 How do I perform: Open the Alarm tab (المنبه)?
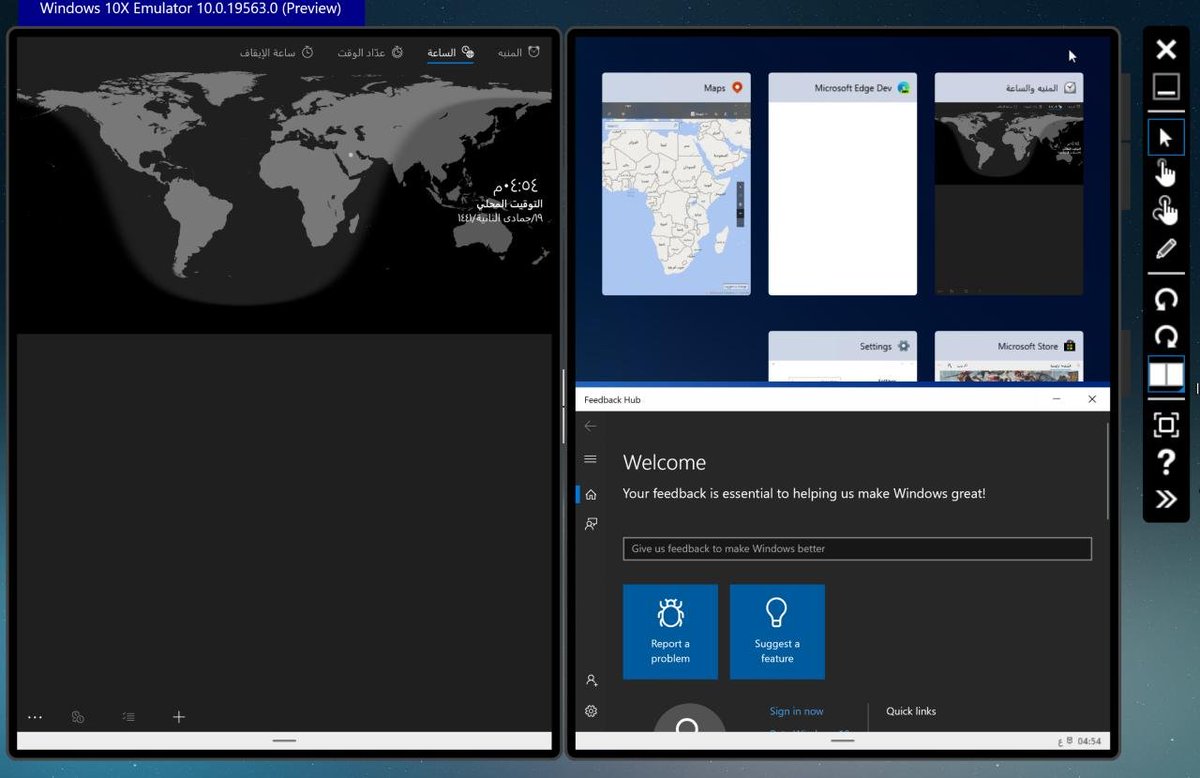click(x=519, y=52)
